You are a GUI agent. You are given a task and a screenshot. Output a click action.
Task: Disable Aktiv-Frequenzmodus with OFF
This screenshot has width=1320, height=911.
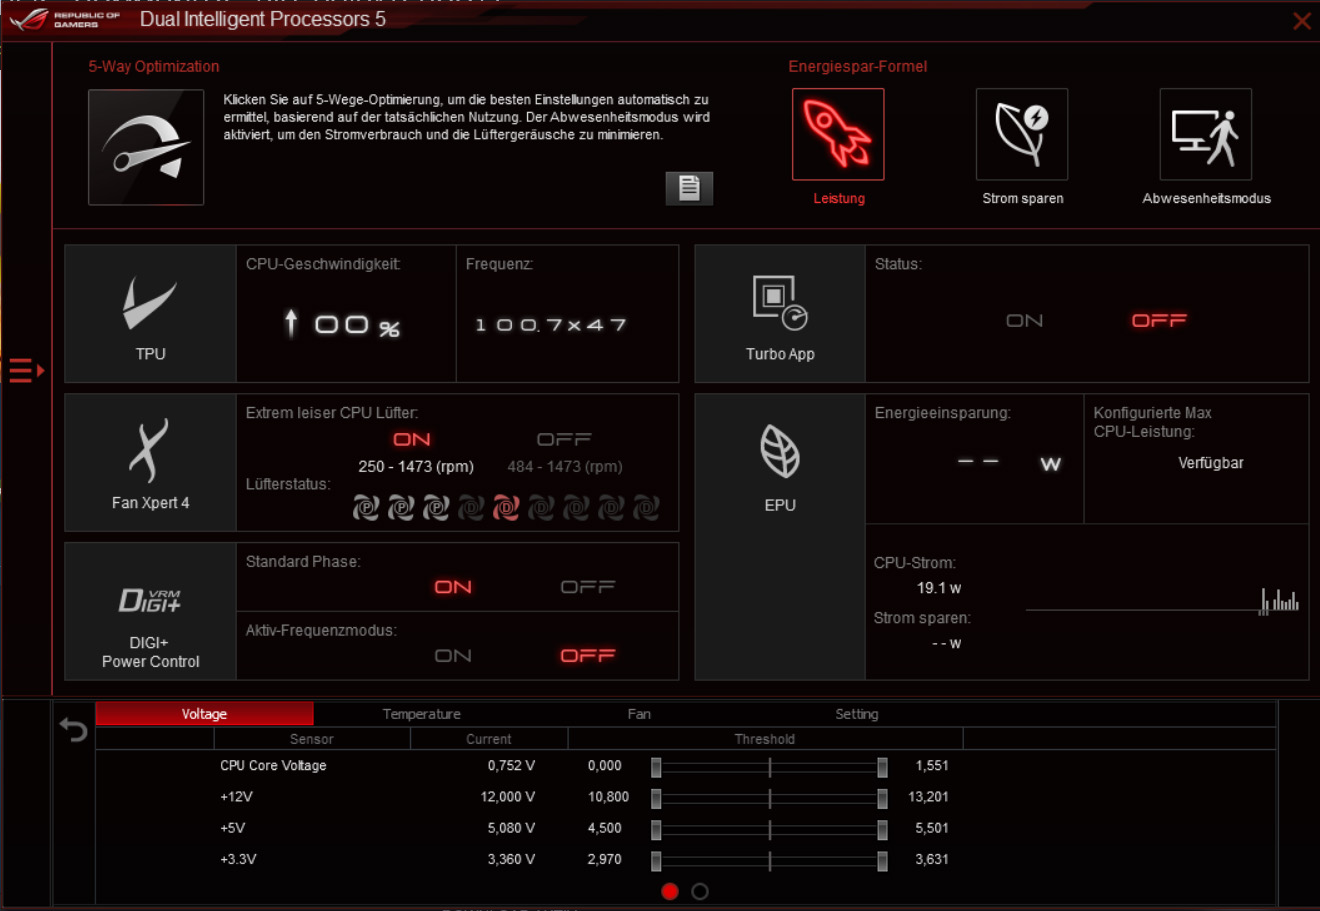click(x=588, y=656)
